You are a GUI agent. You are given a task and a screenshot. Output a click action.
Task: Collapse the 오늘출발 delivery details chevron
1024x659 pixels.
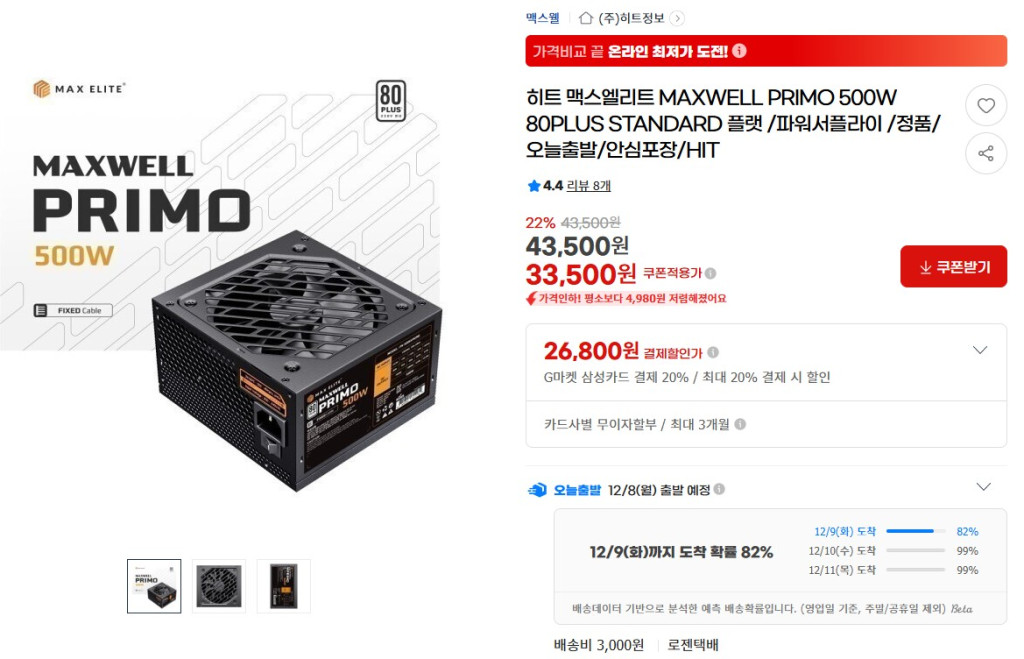click(x=983, y=487)
